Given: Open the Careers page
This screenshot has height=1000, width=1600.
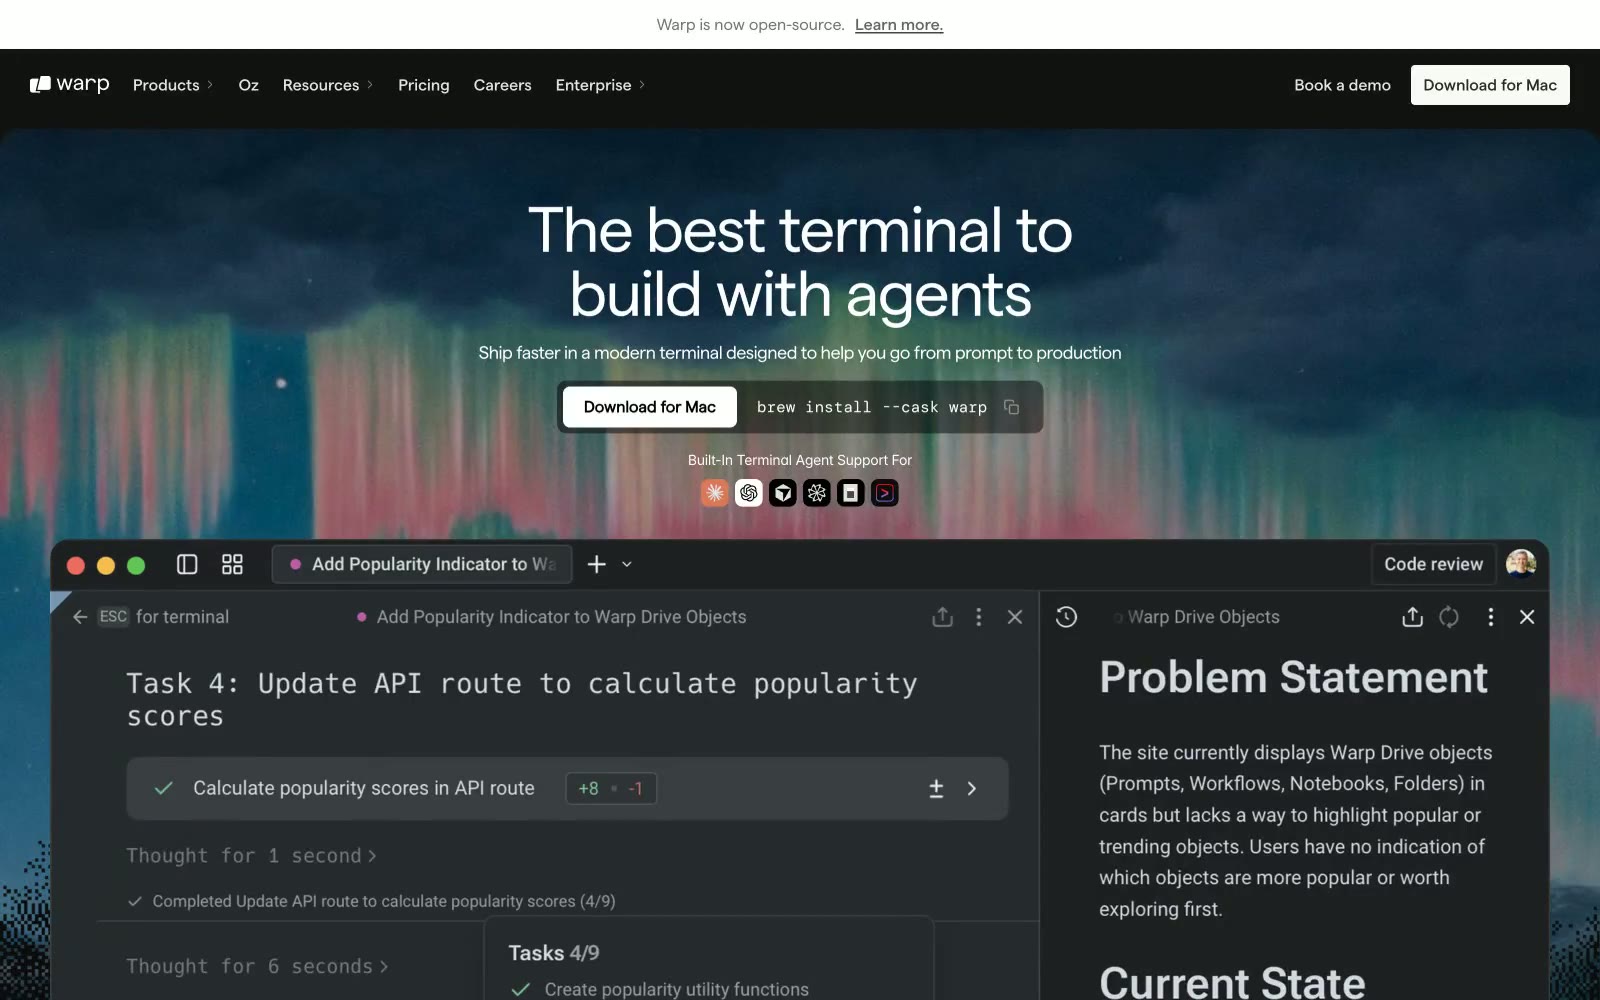Looking at the screenshot, I should click(503, 85).
